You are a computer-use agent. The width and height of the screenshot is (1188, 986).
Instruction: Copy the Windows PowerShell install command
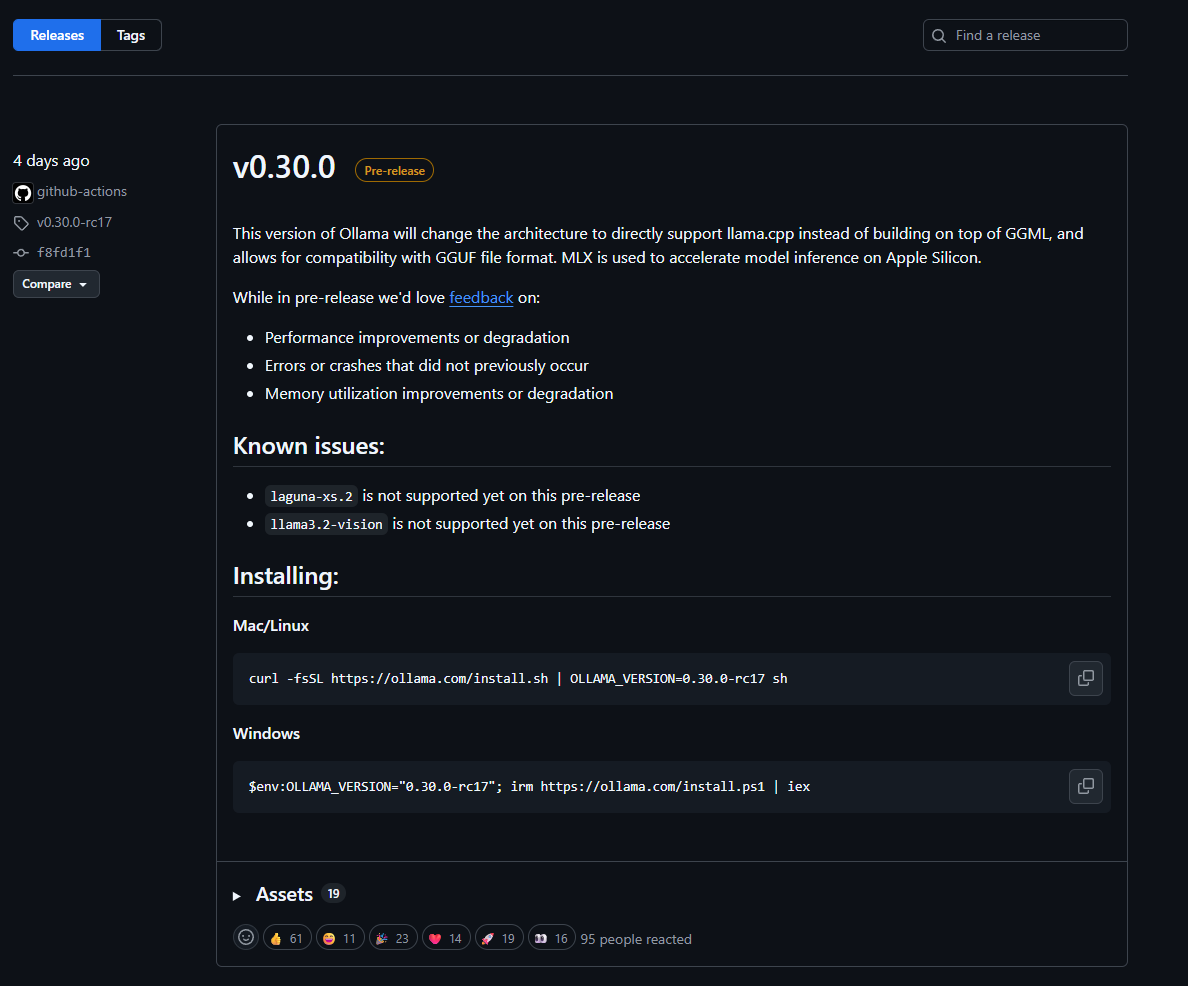1086,787
